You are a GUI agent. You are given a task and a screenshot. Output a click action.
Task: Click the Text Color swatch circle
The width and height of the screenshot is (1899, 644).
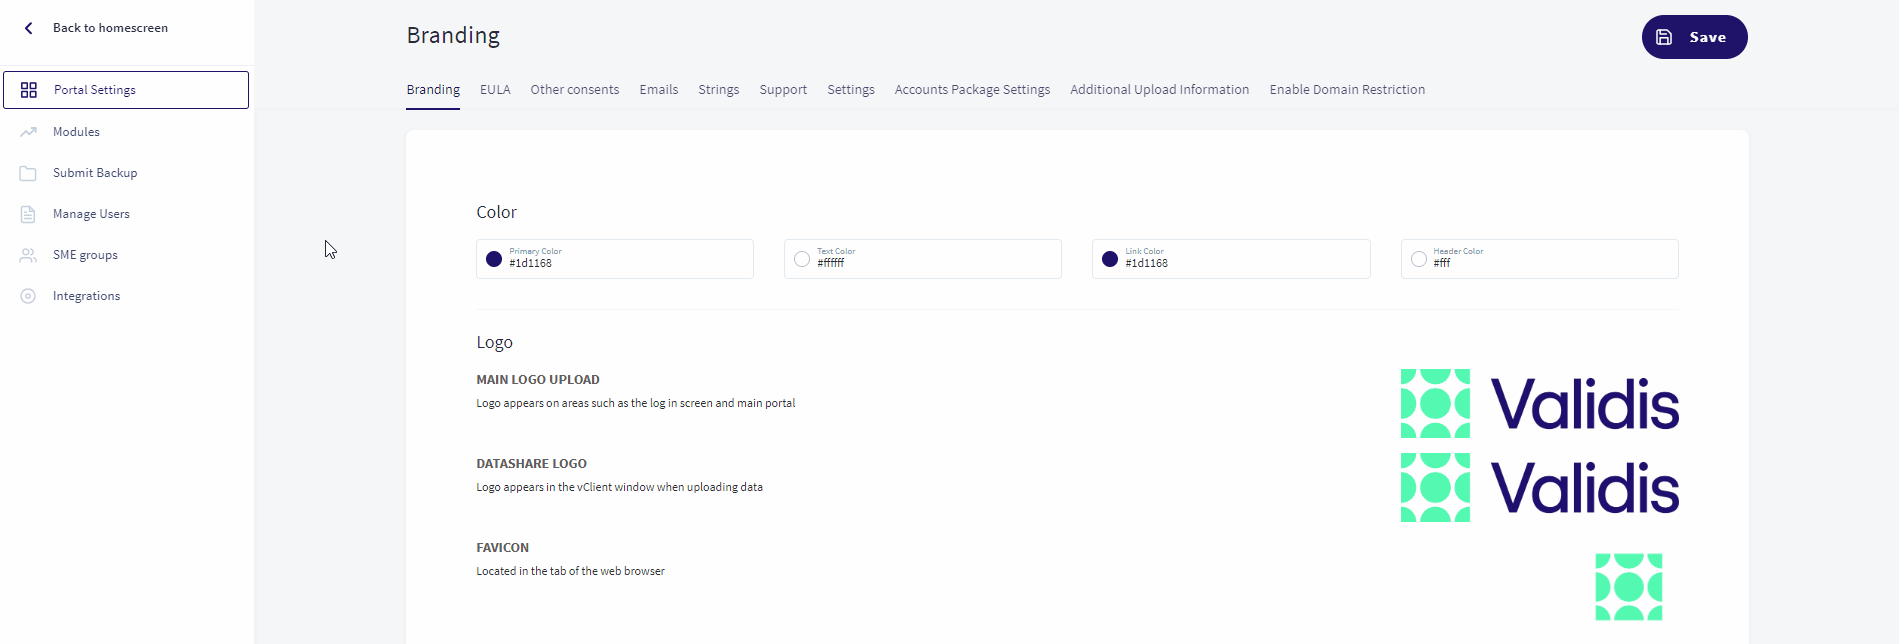pos(802,259)
